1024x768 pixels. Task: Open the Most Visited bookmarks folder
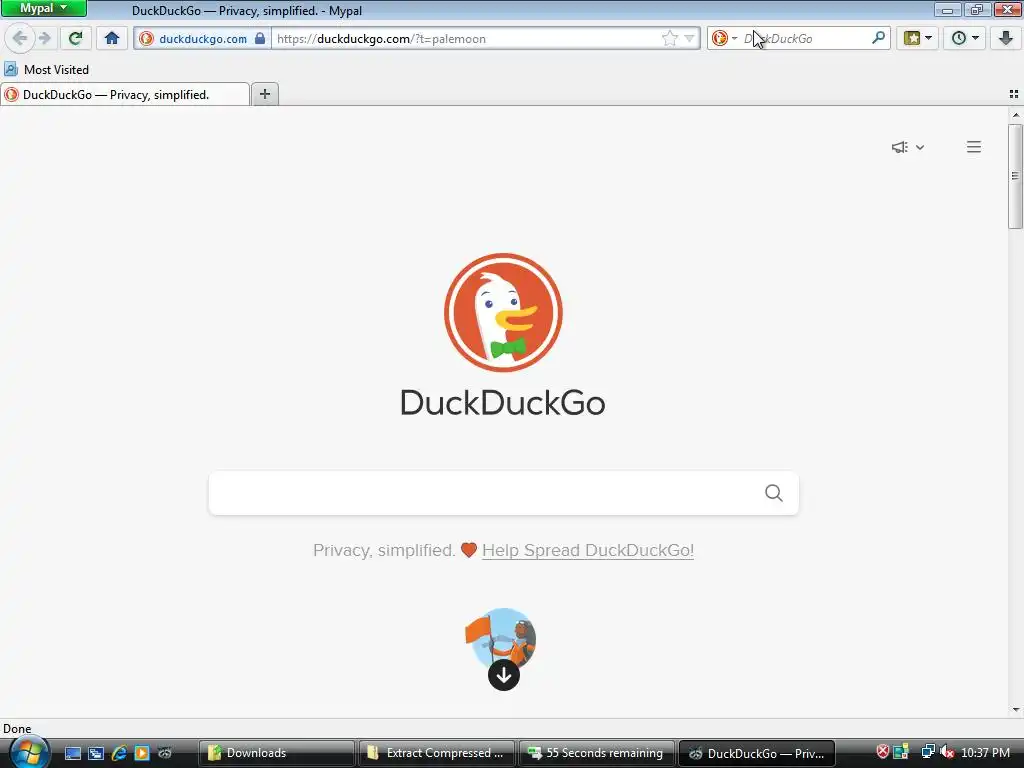coord(46,69)
